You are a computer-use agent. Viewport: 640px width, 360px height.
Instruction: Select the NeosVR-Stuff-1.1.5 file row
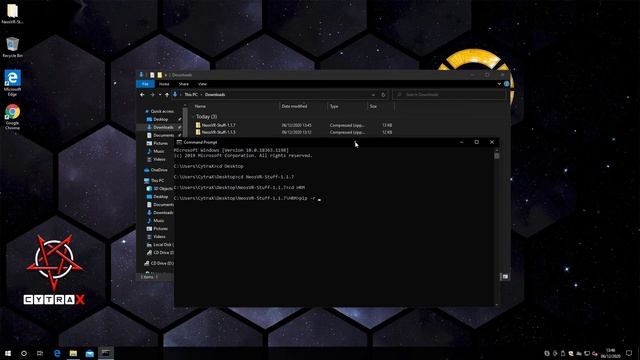[x=294, y=132]
